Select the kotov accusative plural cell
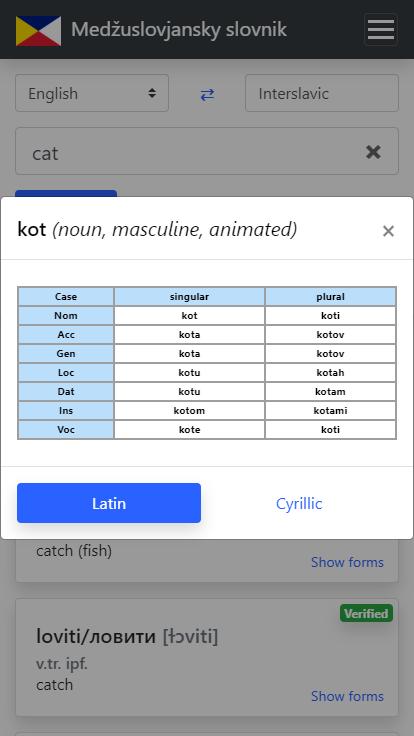Screen dimensions: 414x736 (330, 335)
